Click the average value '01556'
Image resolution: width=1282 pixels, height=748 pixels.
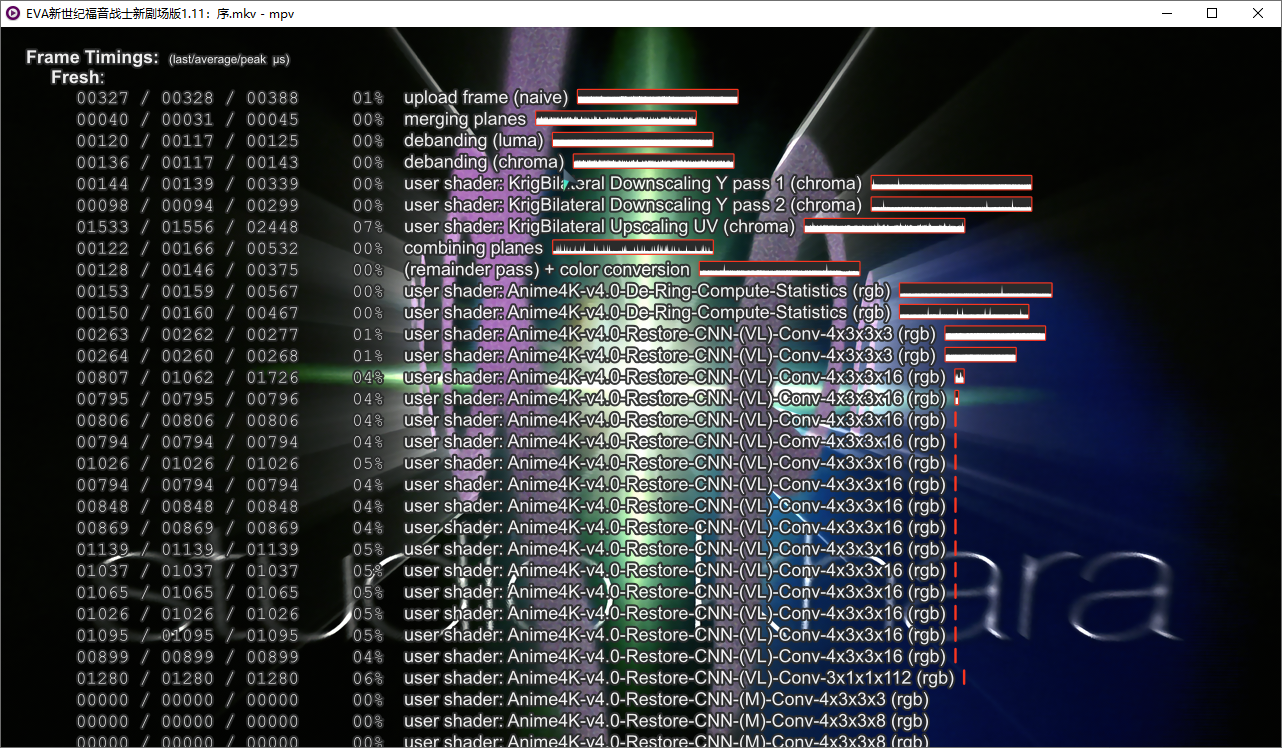(x=188, y=227)
